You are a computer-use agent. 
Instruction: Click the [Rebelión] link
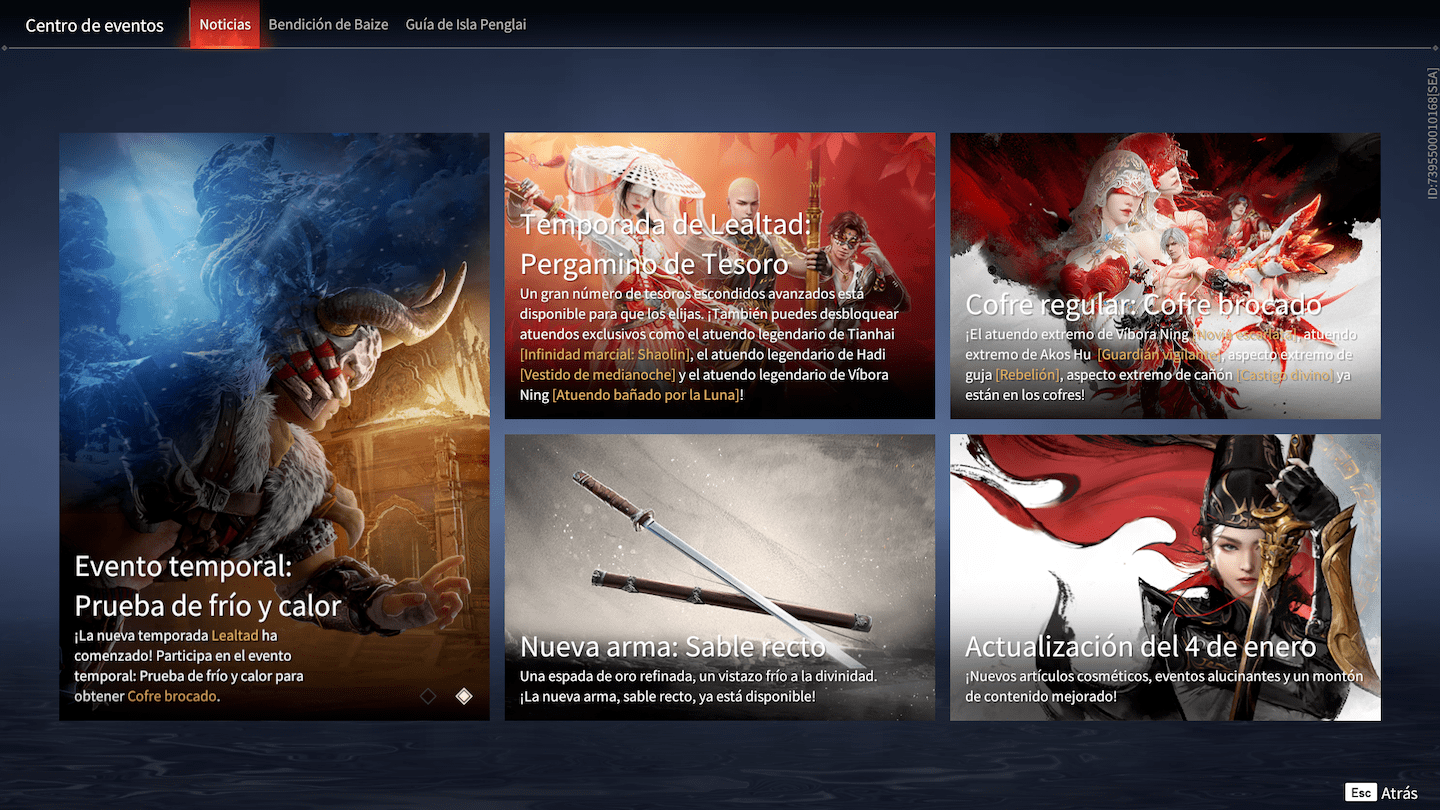coord(1027,375)
